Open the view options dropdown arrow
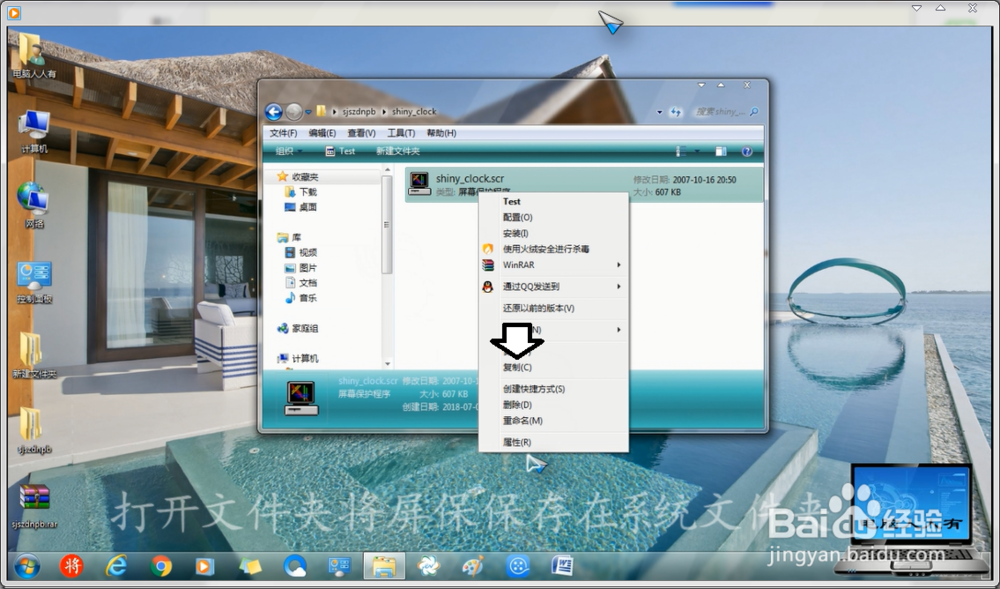 696,151
